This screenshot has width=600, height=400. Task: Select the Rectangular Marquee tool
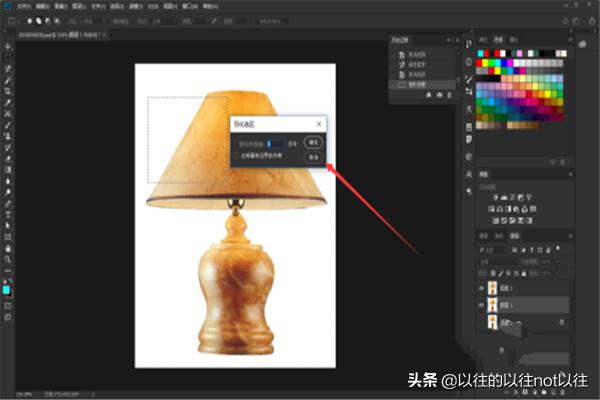point(8,58)
